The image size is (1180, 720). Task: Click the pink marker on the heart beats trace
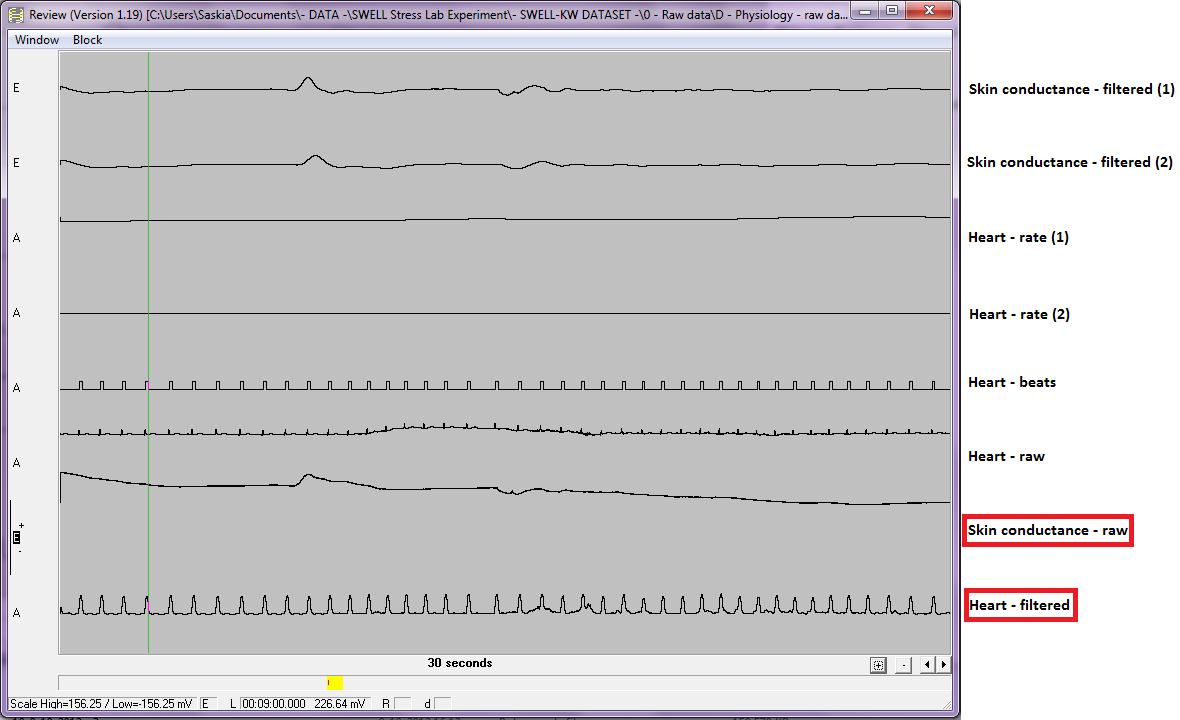(x=147, y=384)
